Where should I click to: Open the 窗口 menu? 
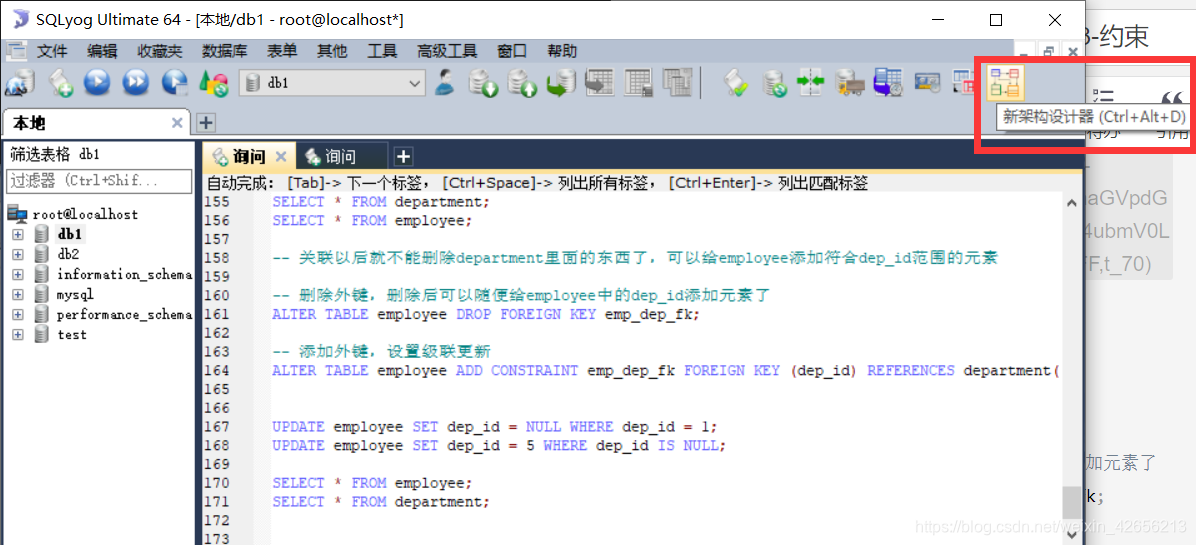(x=512, y=51)
